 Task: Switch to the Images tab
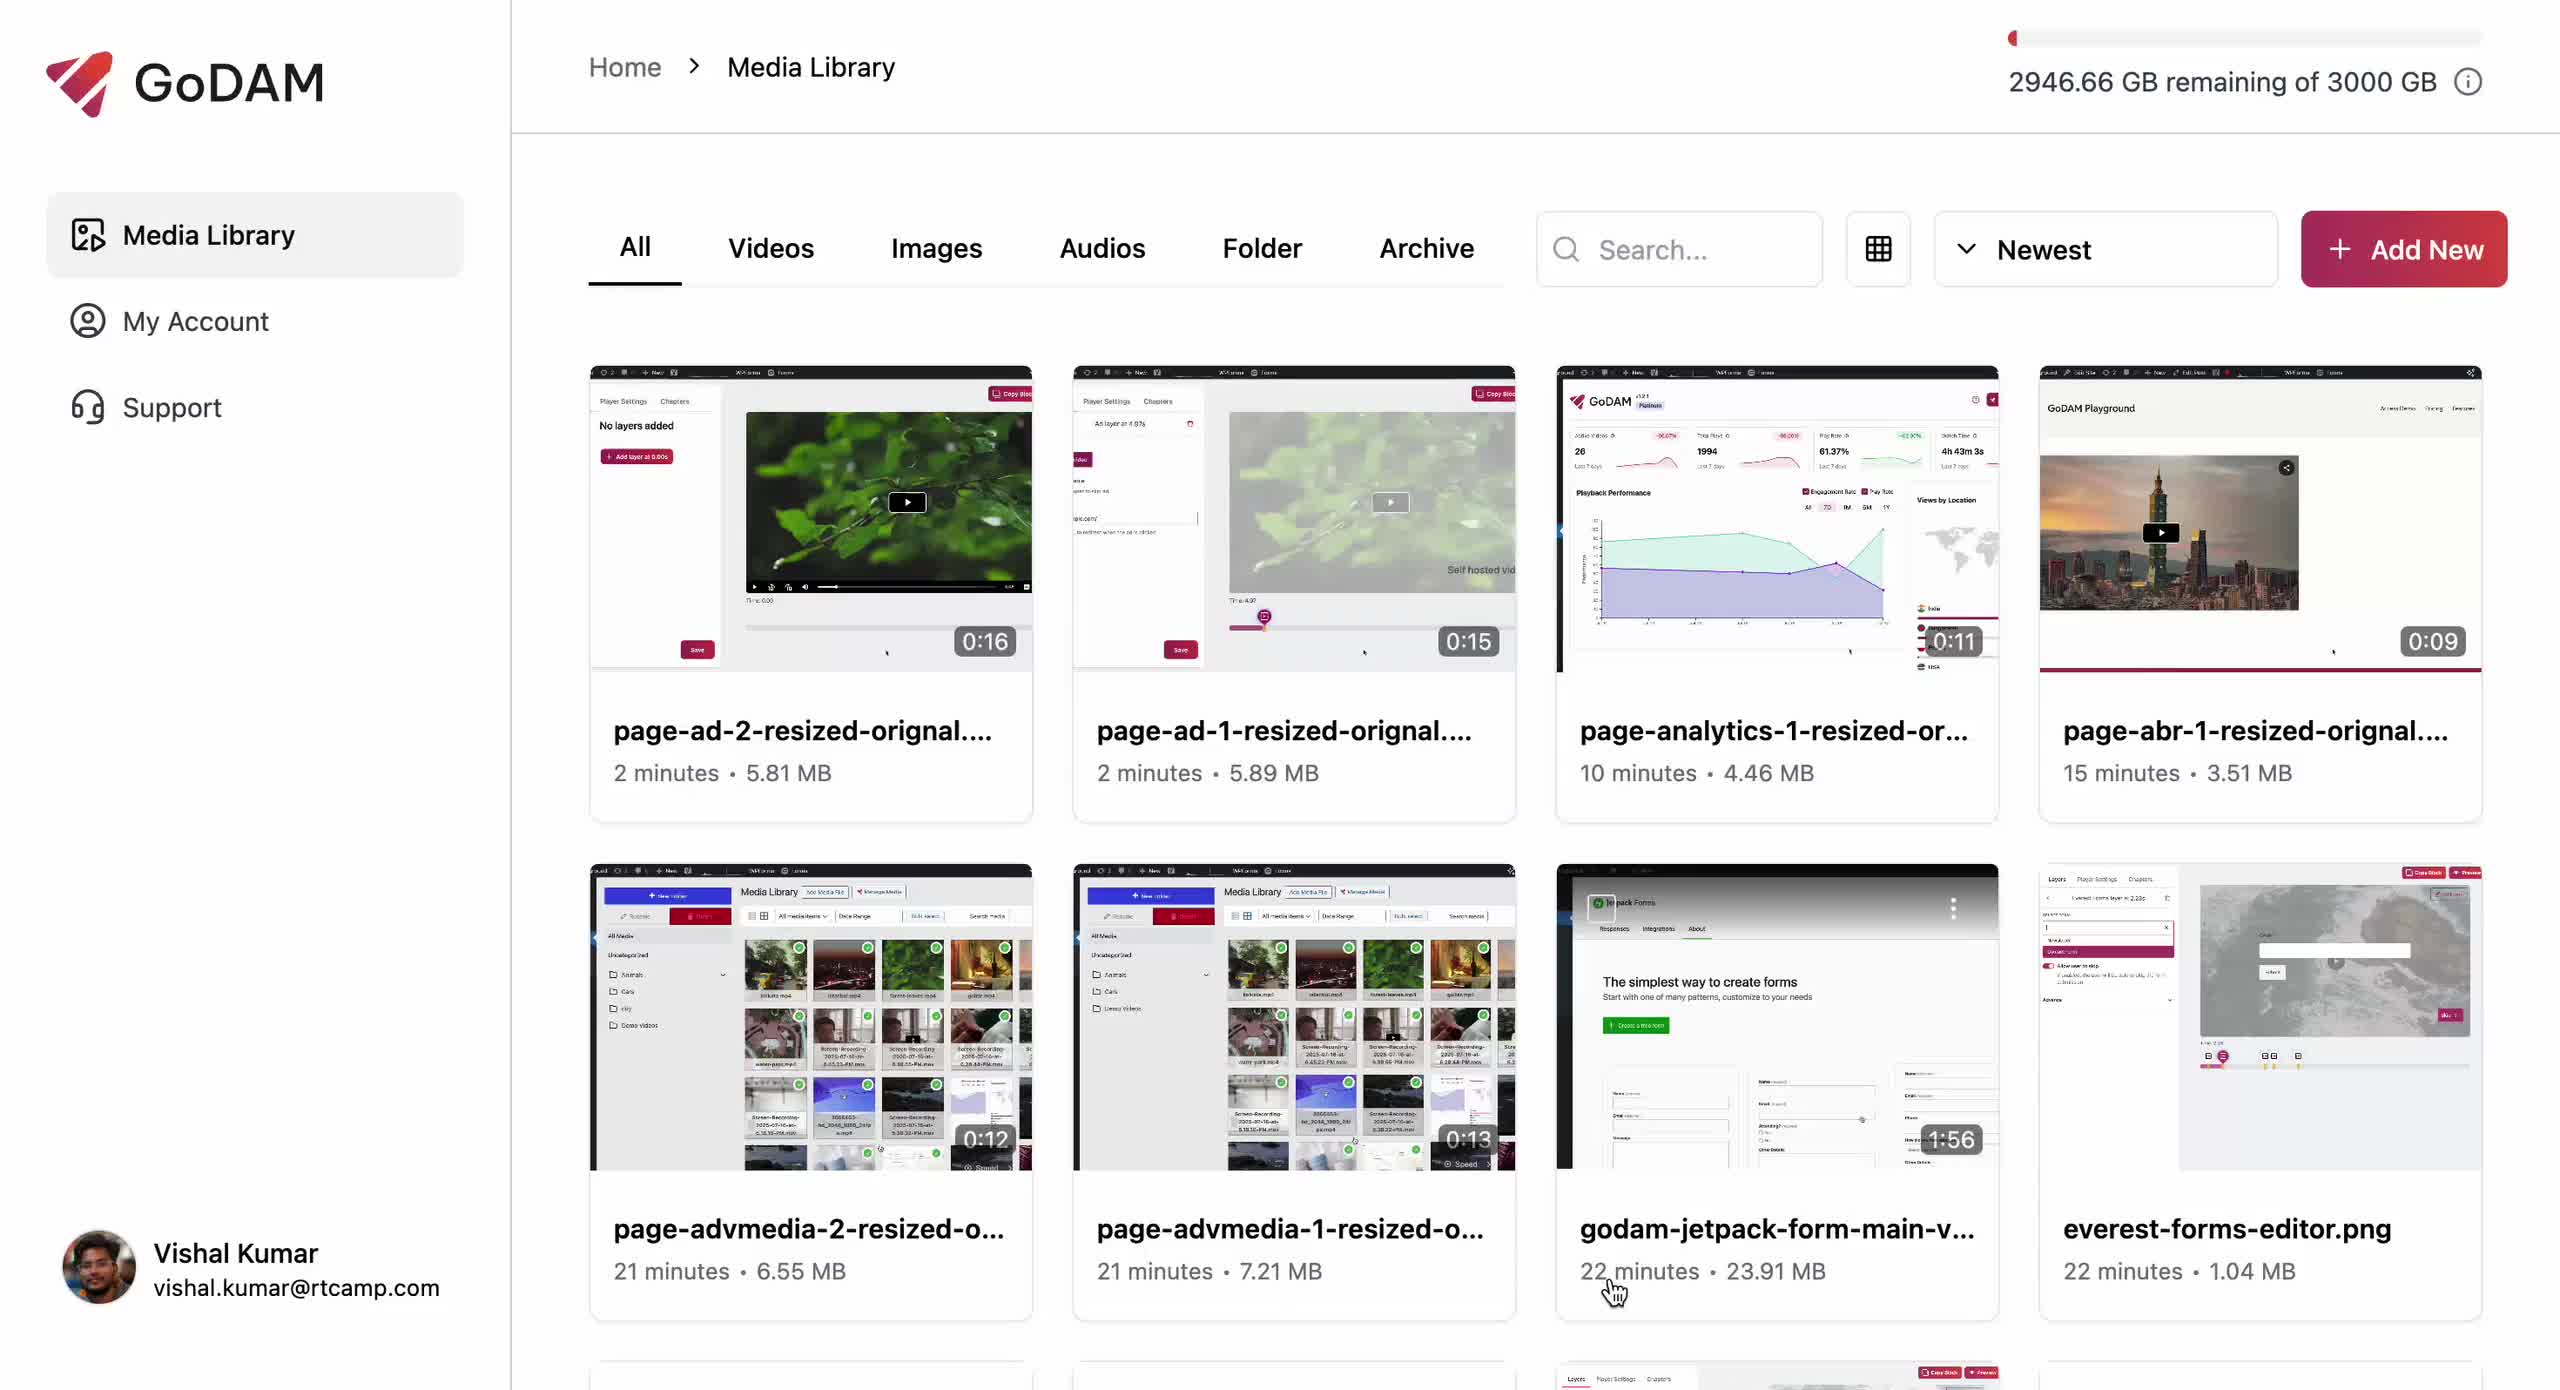936,248
